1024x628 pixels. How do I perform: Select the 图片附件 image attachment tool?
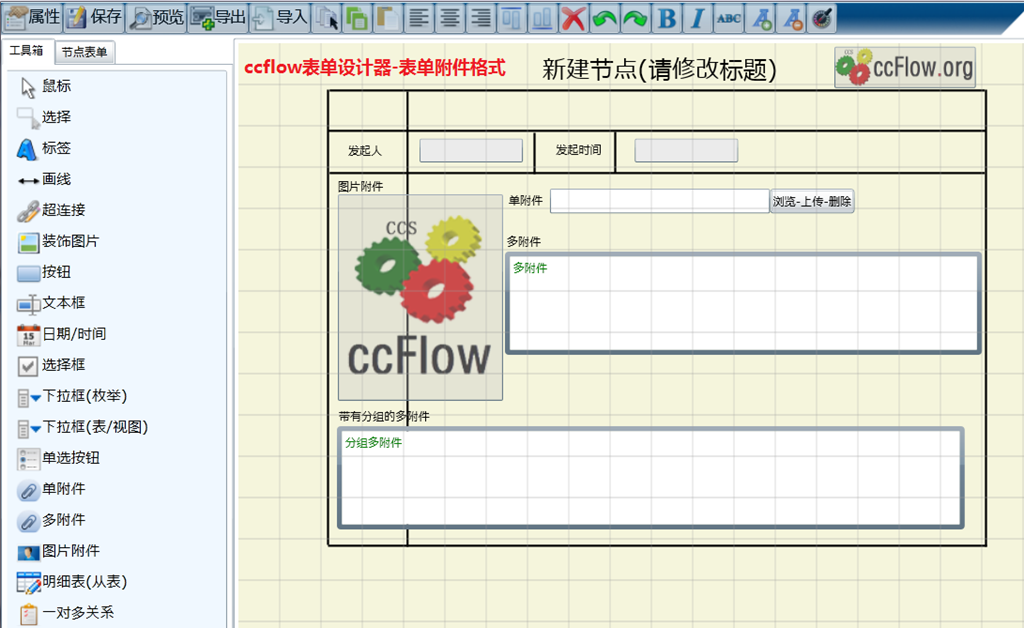(59, 551)
